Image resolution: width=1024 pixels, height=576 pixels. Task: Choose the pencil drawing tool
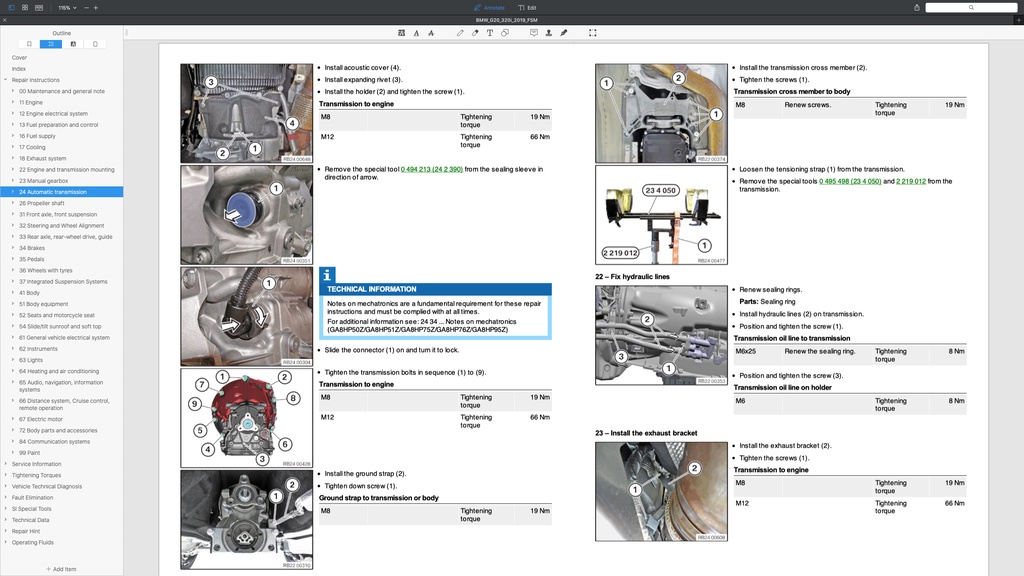(x=460, y=33)
